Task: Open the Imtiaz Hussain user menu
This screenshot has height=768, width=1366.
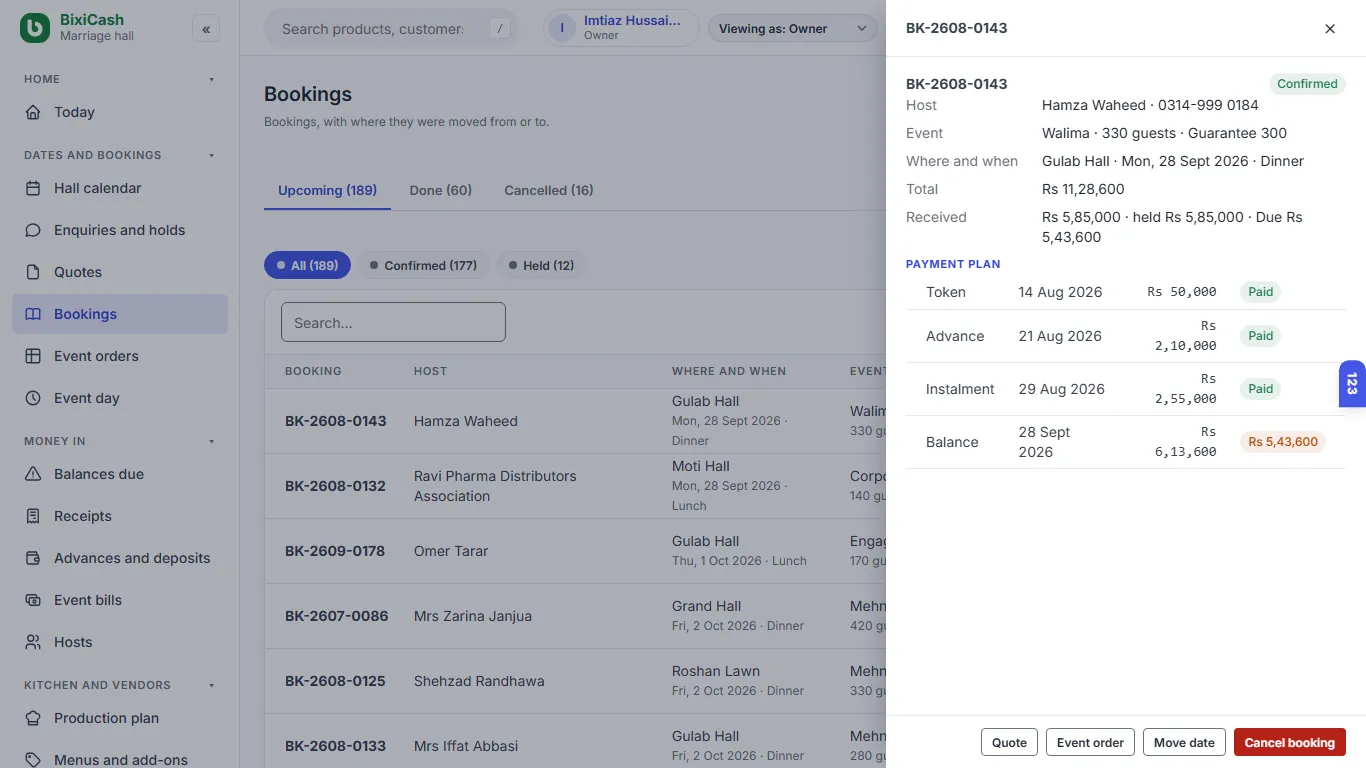Action: (621, 28)
